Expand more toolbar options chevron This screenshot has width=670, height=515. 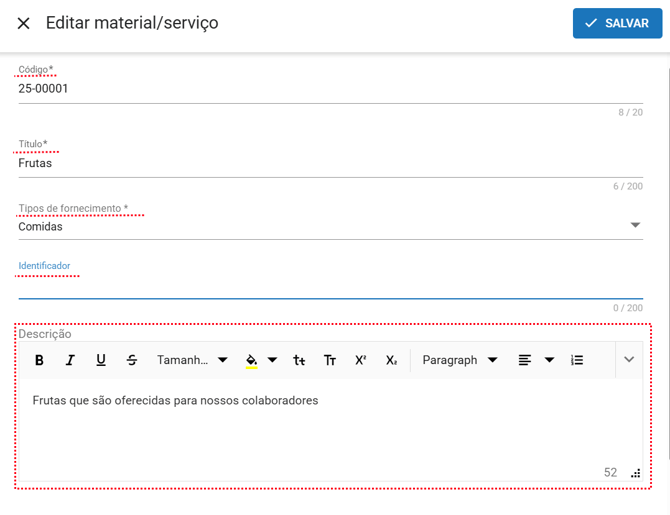629,360
